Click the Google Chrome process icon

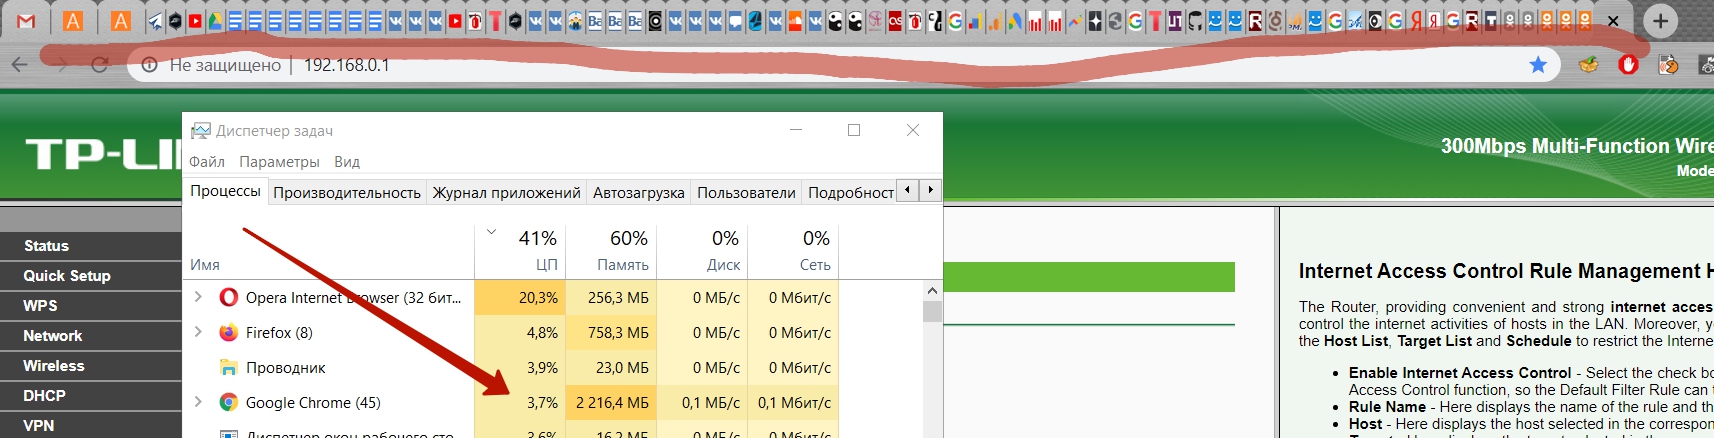229,402
